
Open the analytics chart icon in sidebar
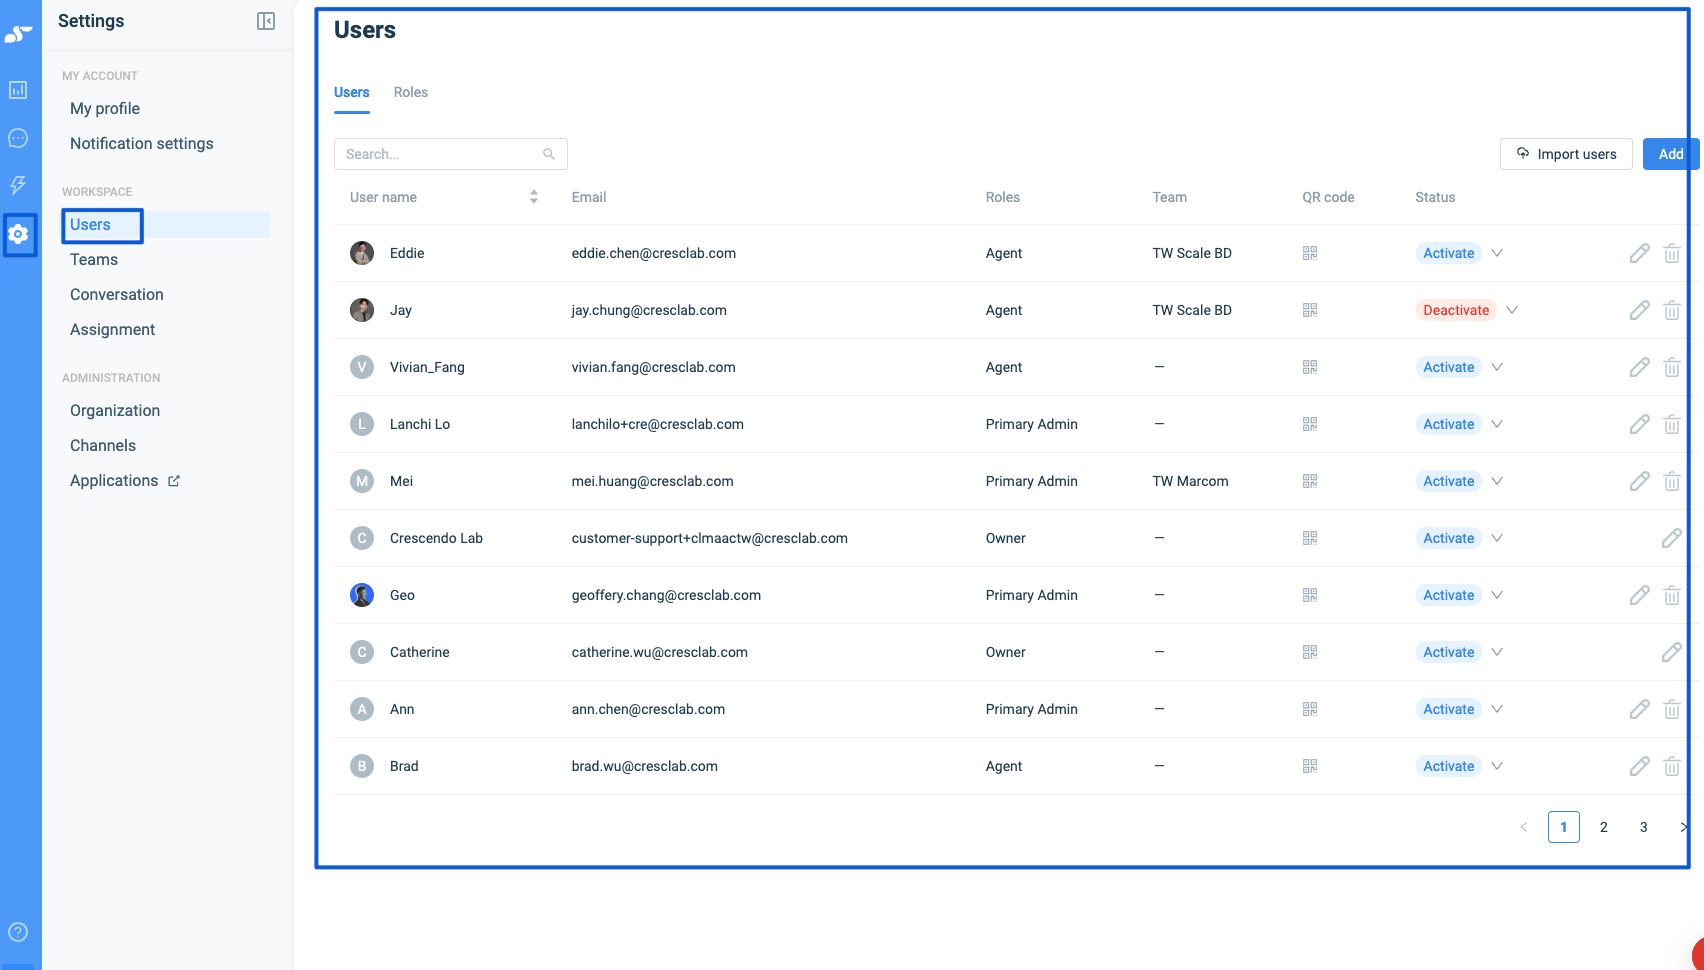coord(18,90)
